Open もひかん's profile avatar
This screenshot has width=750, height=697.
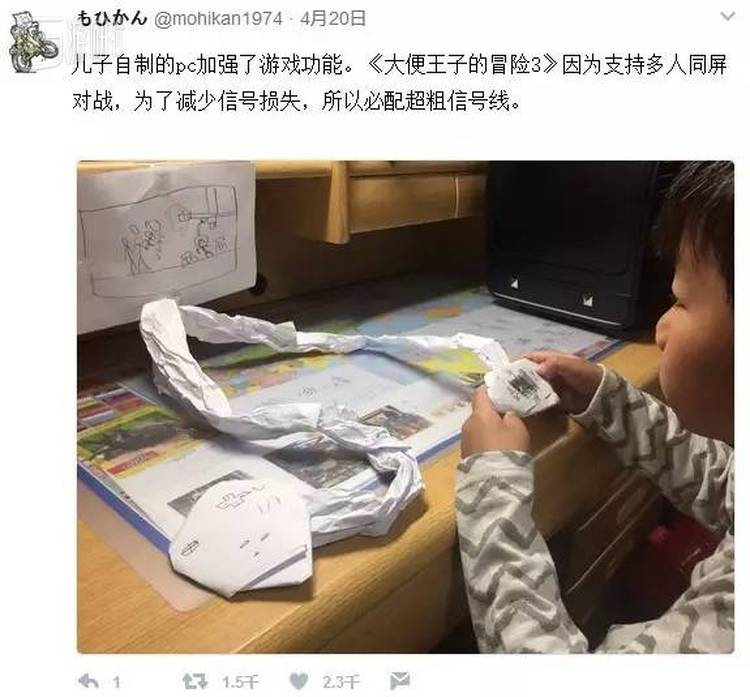coord(28,42)
